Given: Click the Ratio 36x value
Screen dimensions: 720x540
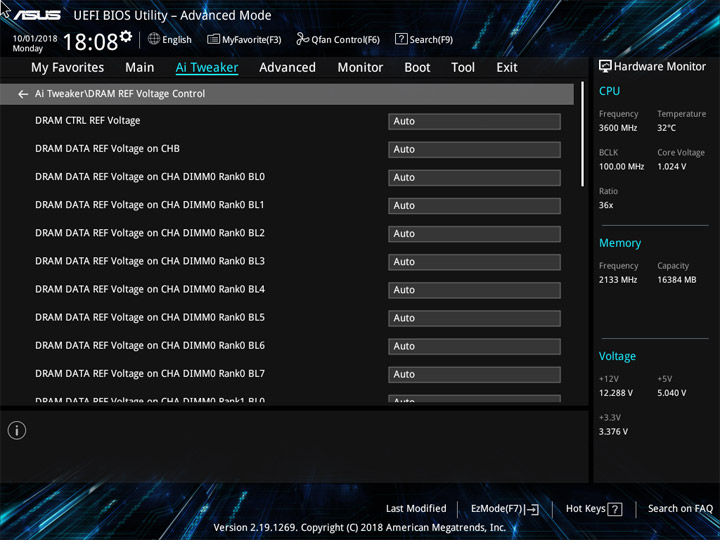Looking at the screenshot, I should (606, 205).
